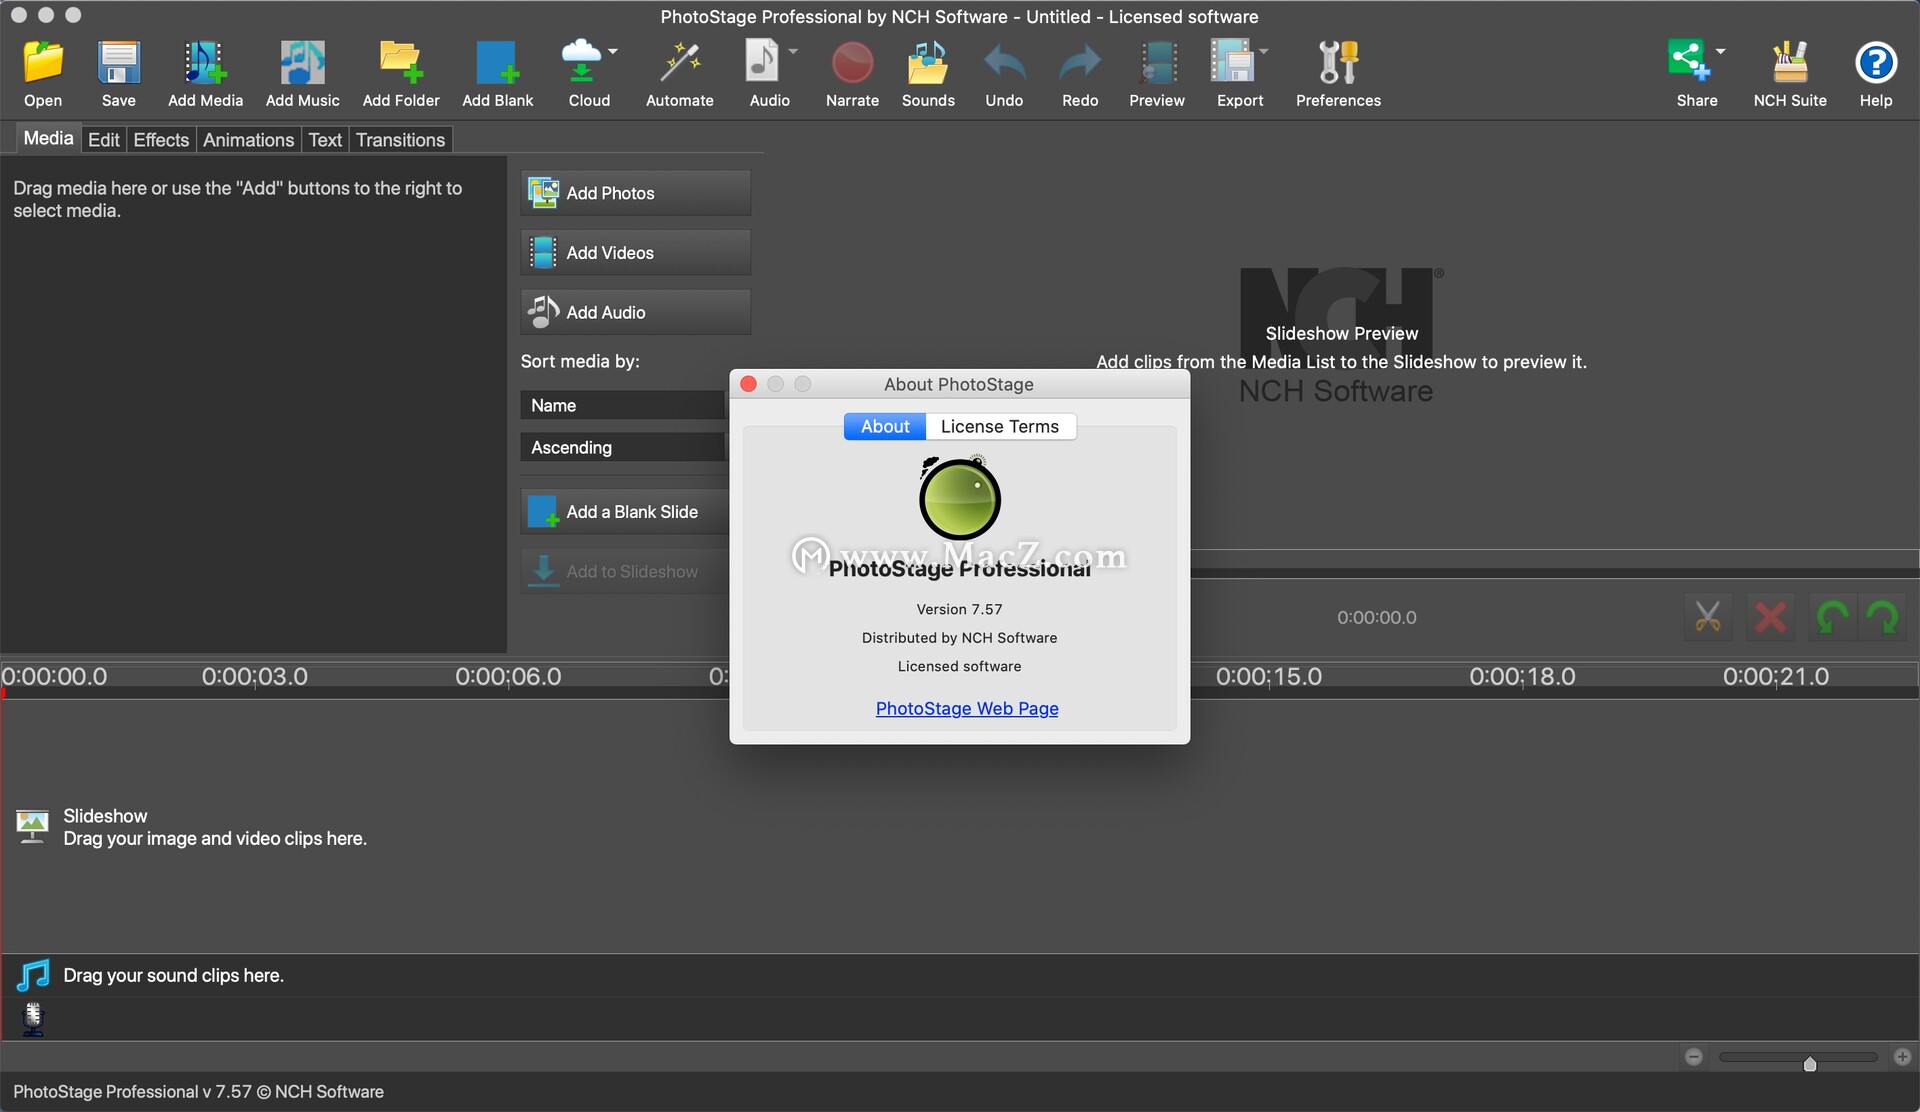This screenshot has height=1112, width=1920.
Task: Launch the Automate wizard icon
Action: [x=679, y=63]
